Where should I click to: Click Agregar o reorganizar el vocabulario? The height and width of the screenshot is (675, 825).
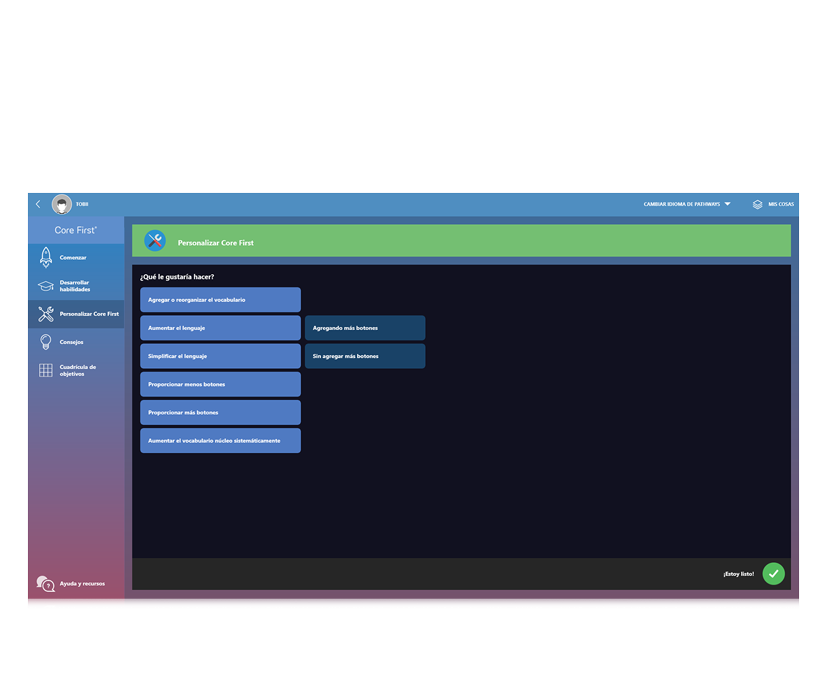(220, 299)
